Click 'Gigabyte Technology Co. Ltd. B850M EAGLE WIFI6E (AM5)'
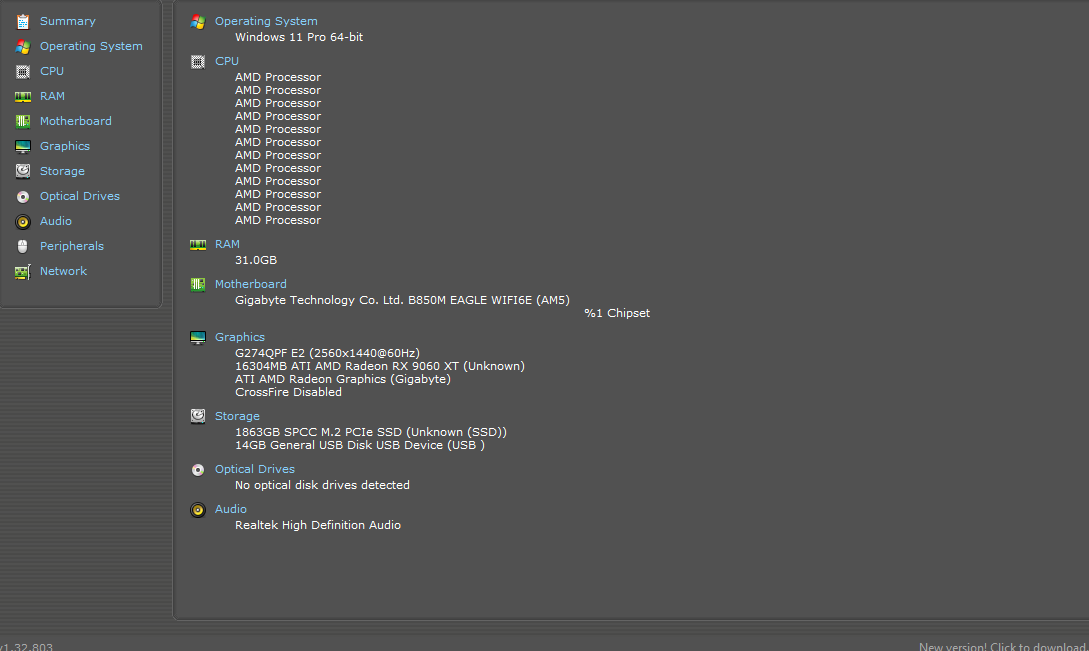 402,300
